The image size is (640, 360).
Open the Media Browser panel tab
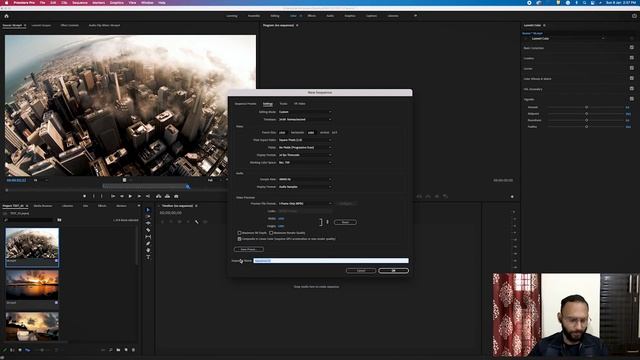43,206
